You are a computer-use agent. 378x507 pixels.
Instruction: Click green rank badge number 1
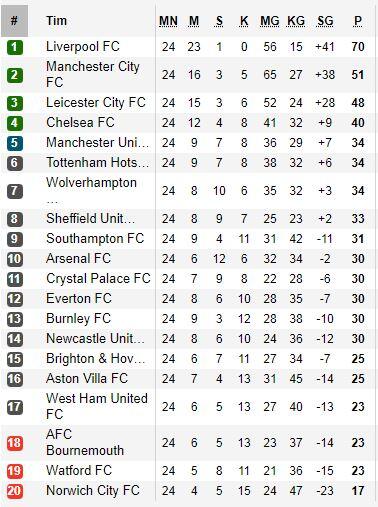15,47
